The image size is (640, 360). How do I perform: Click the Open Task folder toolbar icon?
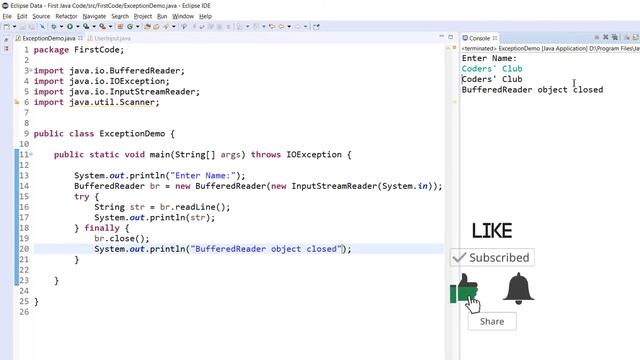156,27
